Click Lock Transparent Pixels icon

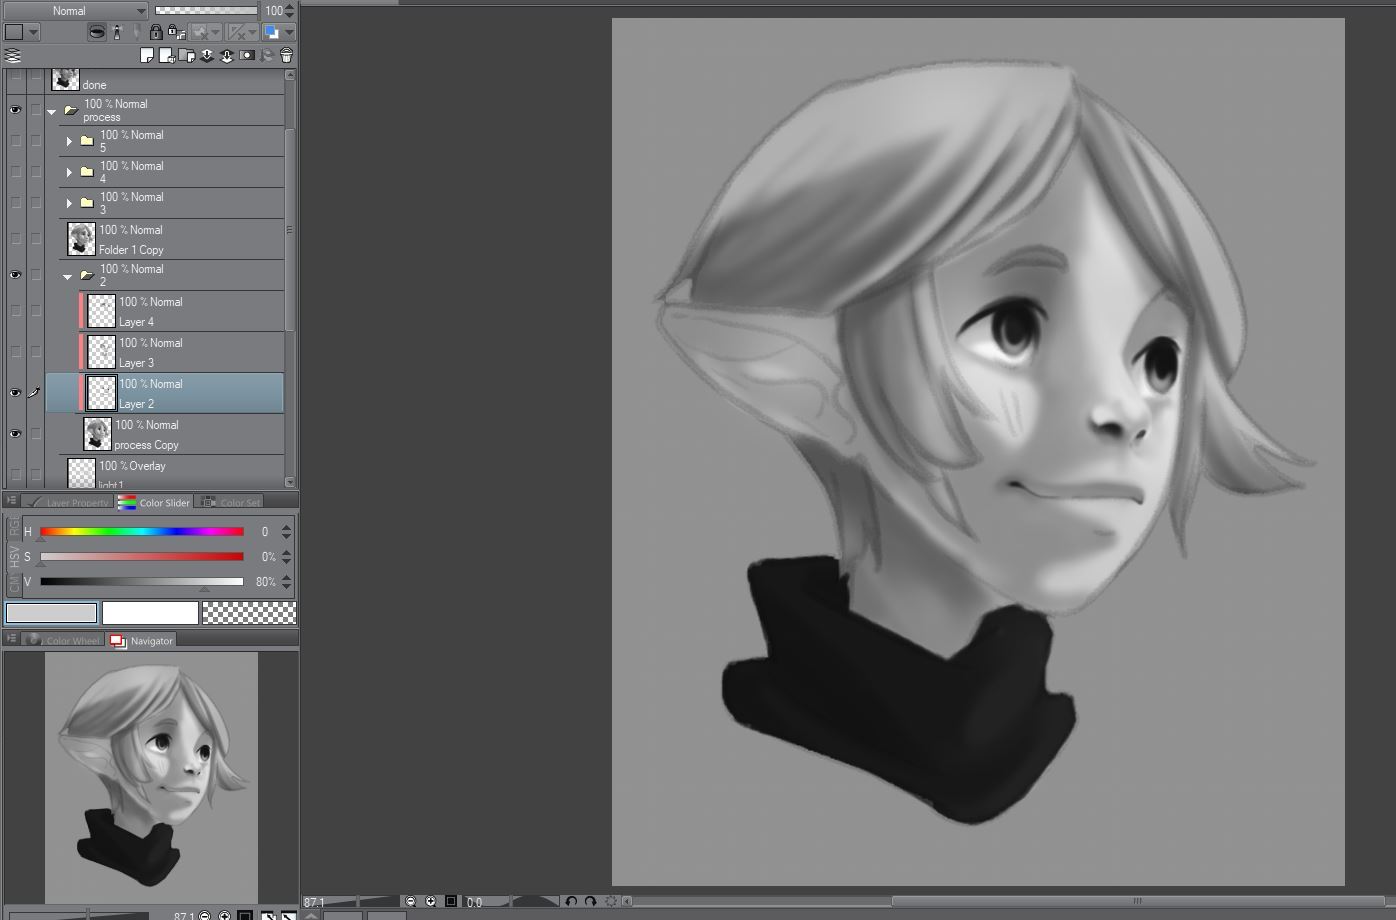point(176,32)
